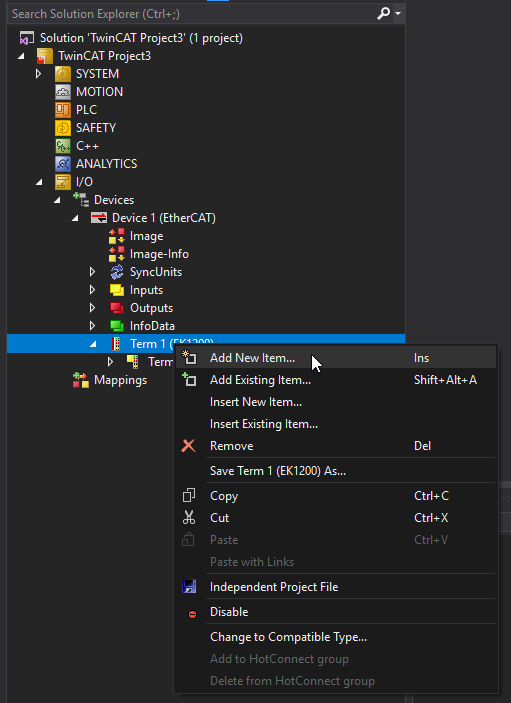This screenshot has height=703, width=511.
Task: Collapse the Device 1 (EtherCAT) node
Action: tap(75, 218)
